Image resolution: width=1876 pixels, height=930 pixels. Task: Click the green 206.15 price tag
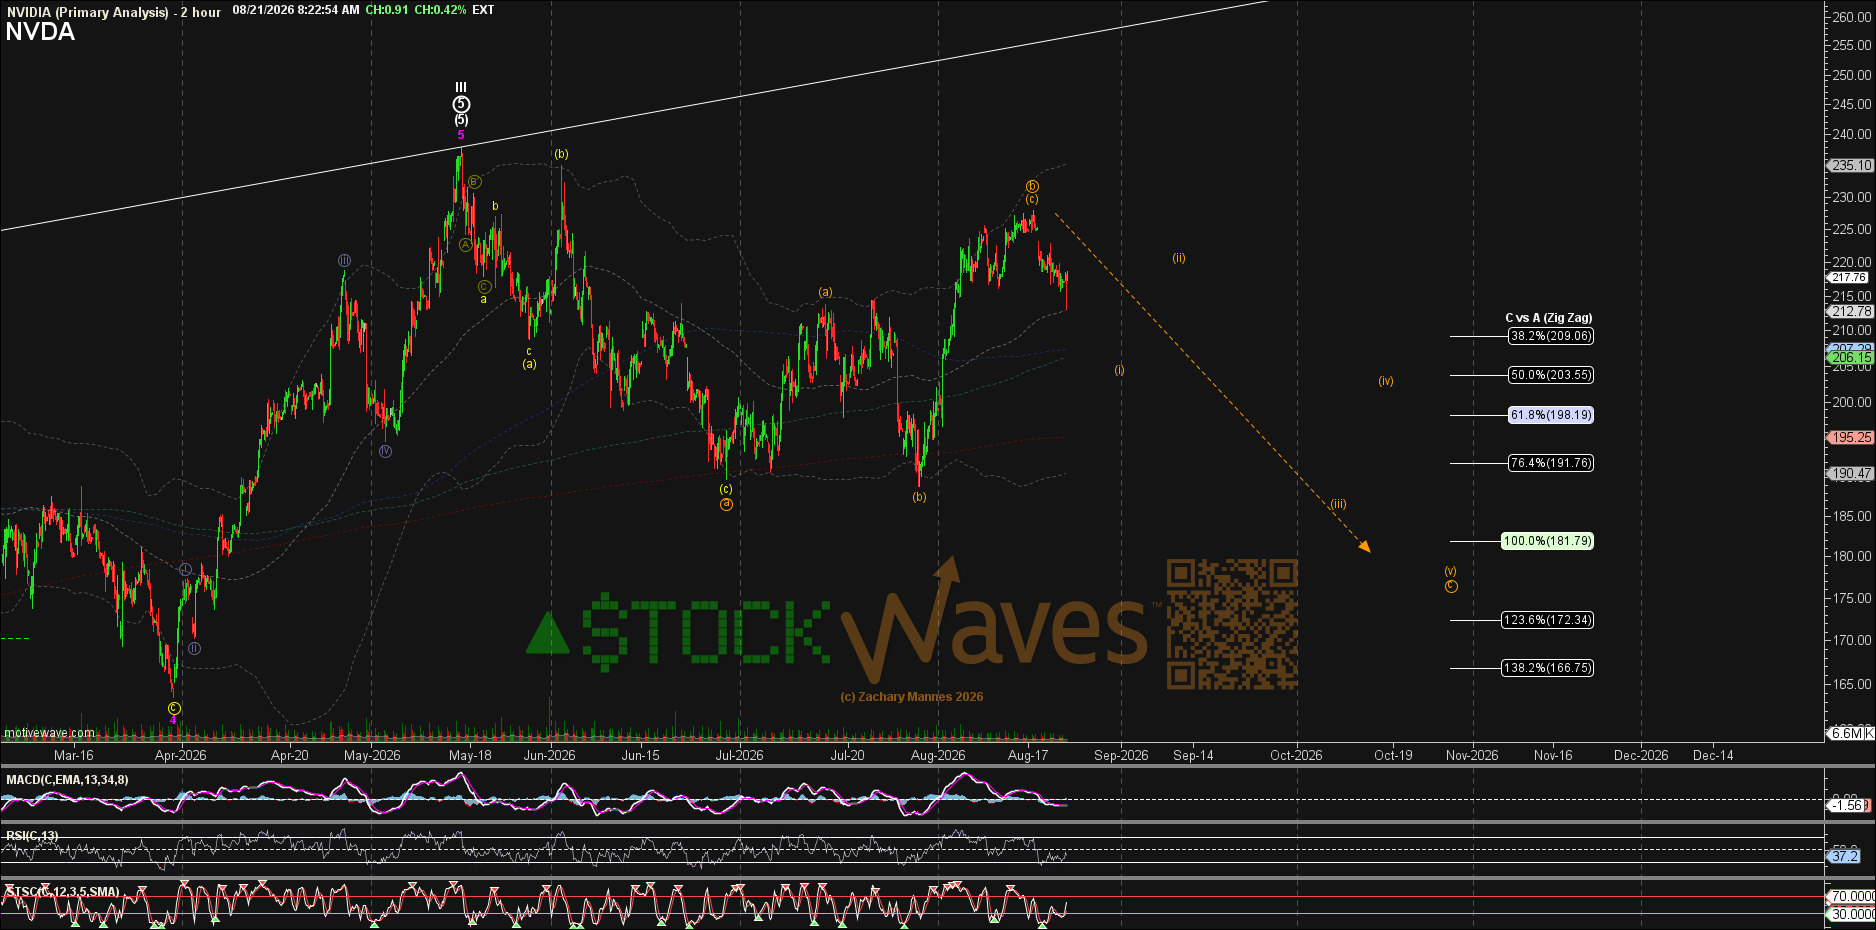tap(1851, 358)
